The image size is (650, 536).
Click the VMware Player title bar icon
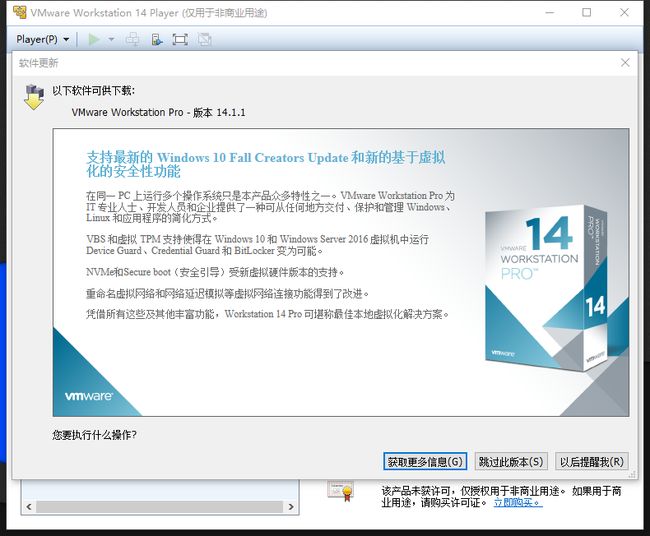tap(19, 12)
